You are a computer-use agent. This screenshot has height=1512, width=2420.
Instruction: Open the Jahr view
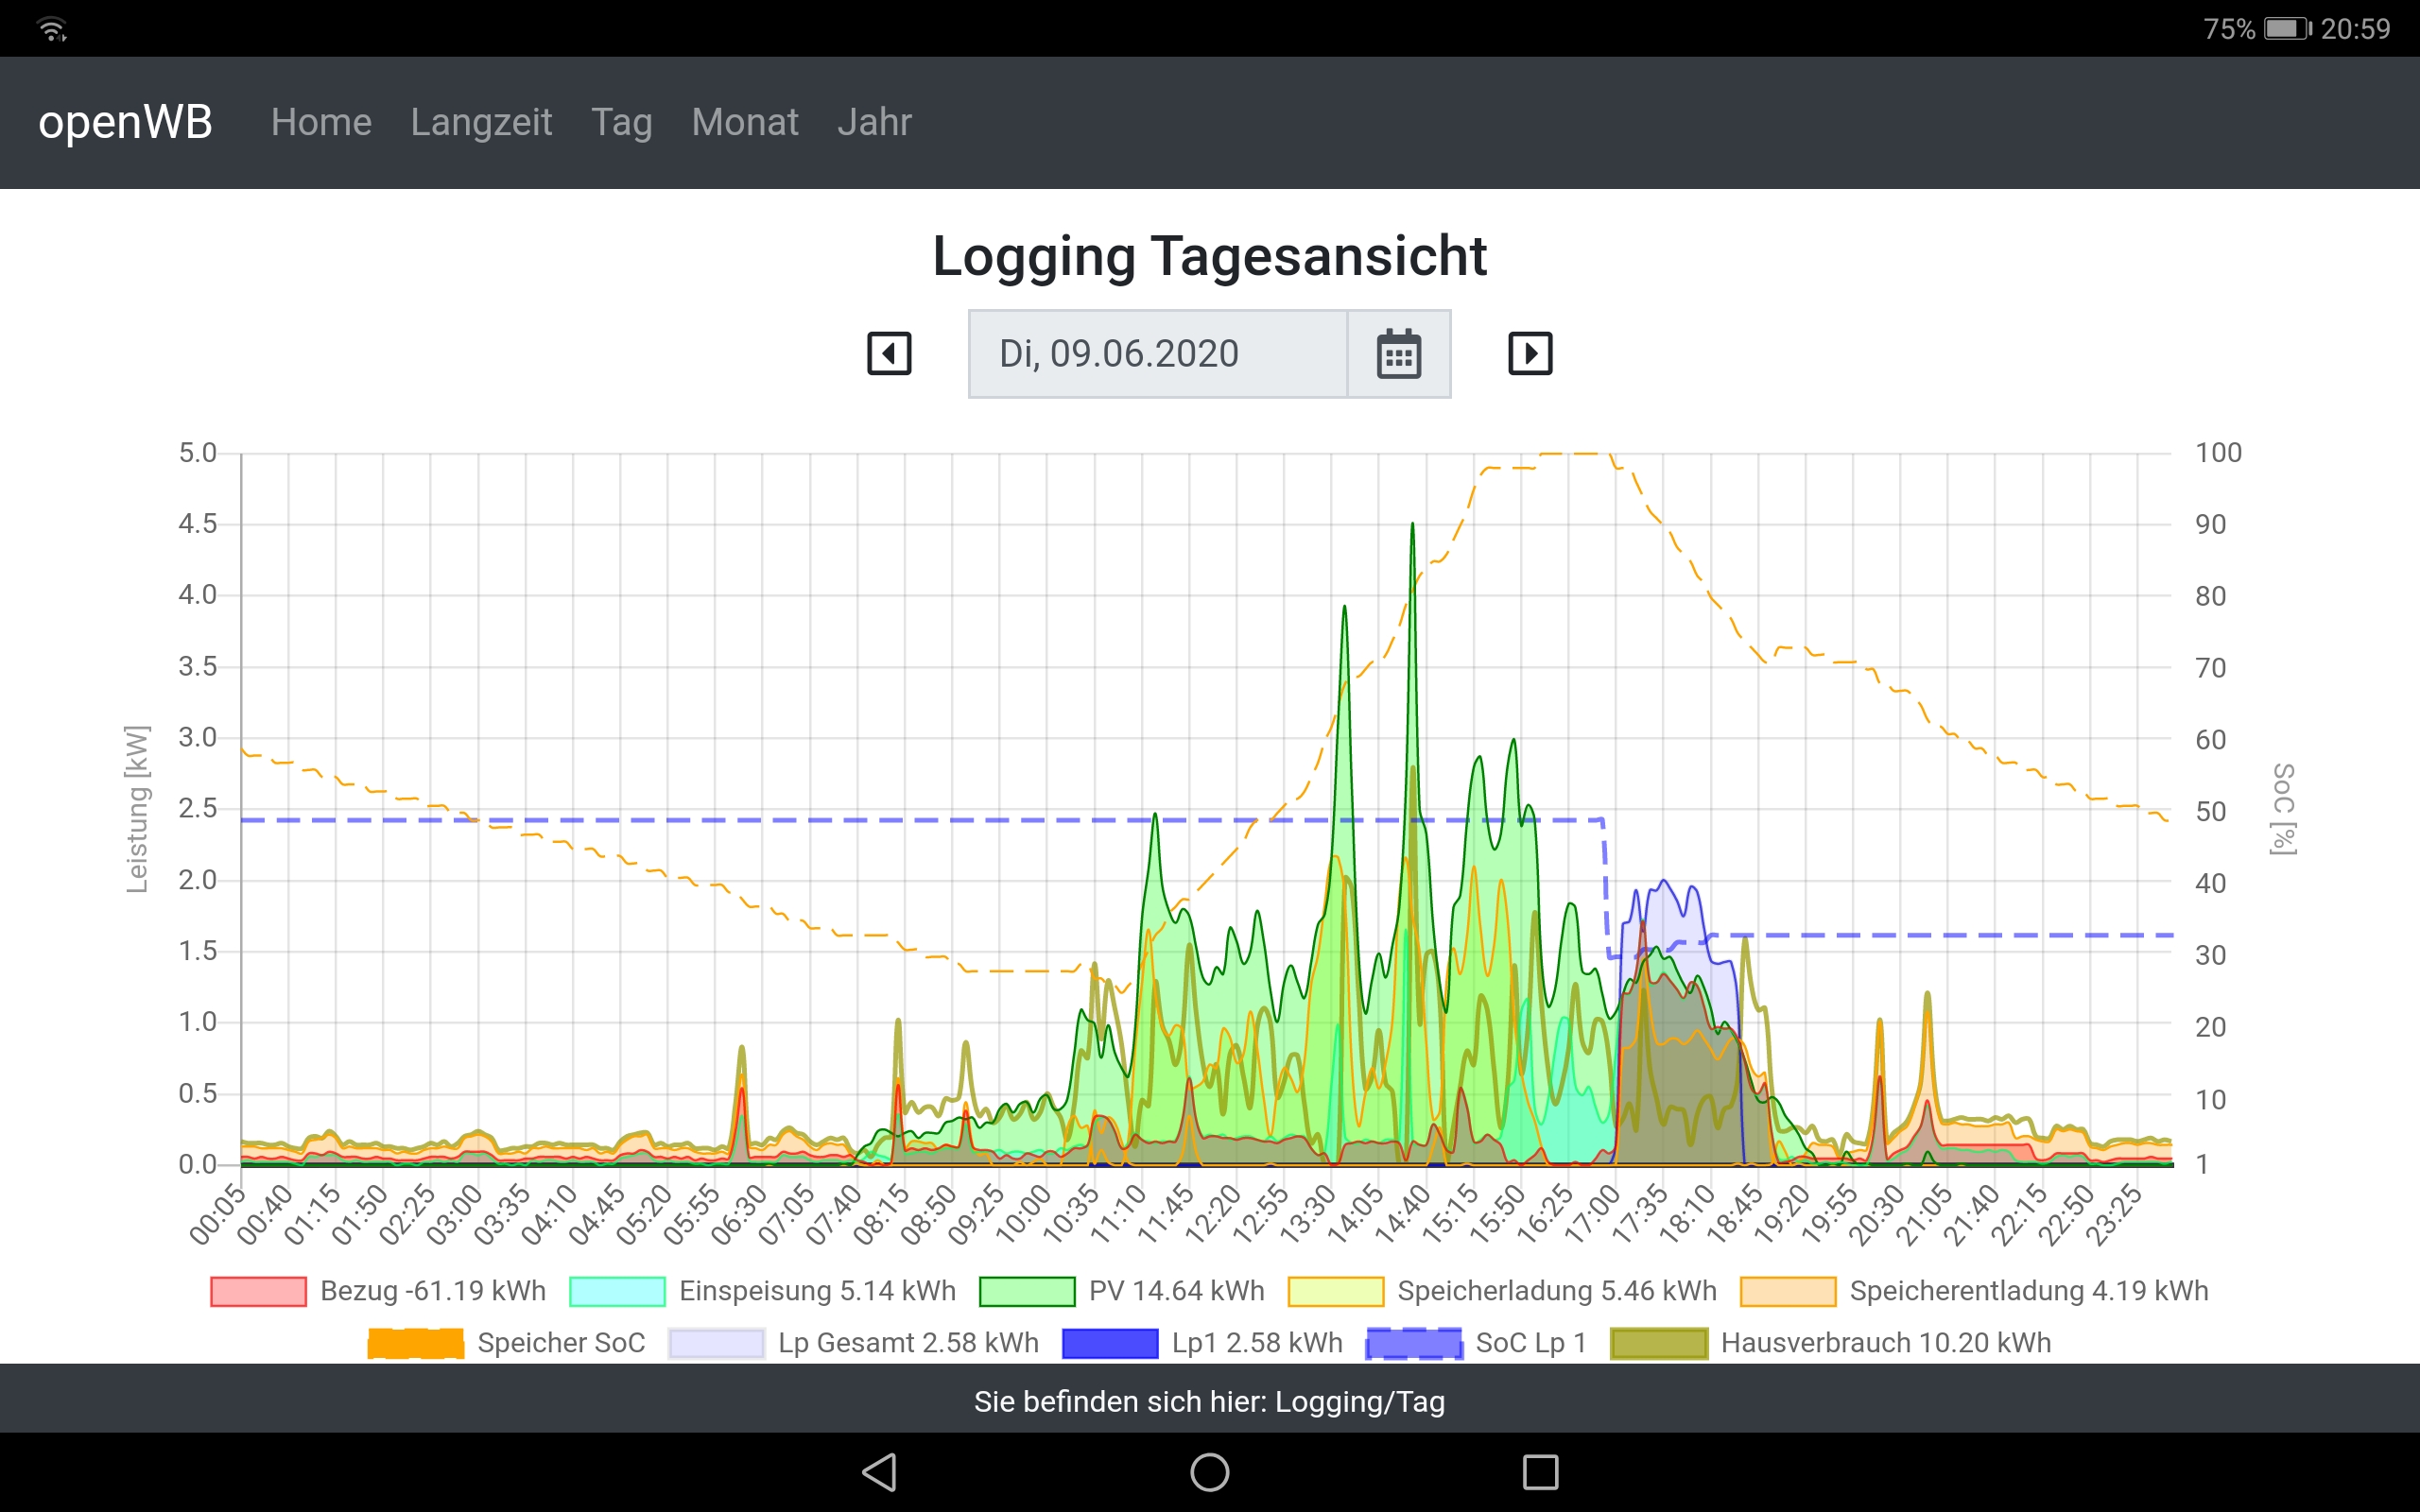pyautogui.click(x=874, y=122)
